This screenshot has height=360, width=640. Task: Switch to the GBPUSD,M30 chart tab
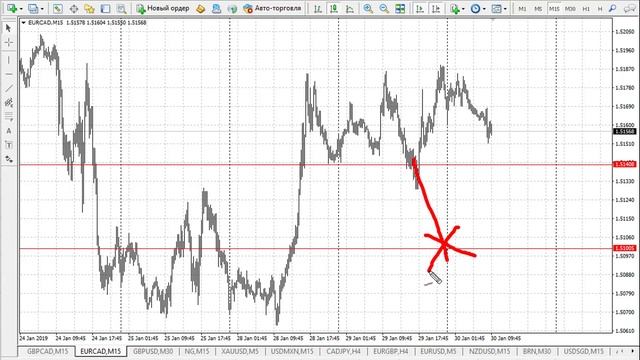click(153, 351)
